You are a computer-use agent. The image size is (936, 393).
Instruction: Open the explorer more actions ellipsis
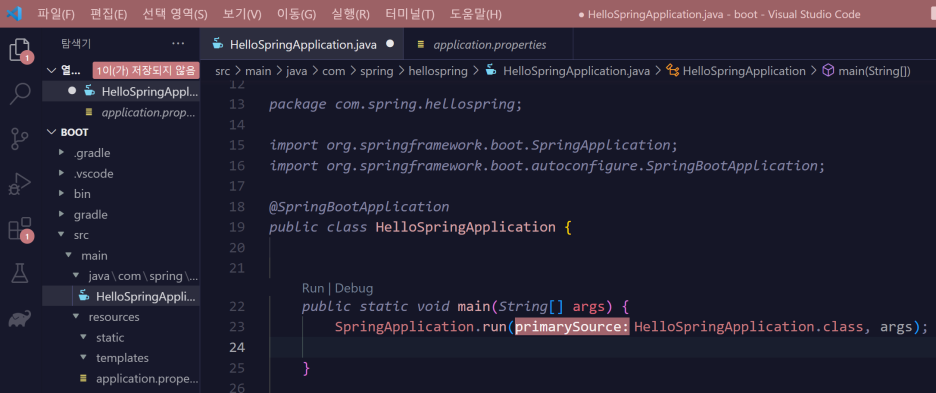tap(178, 43)
